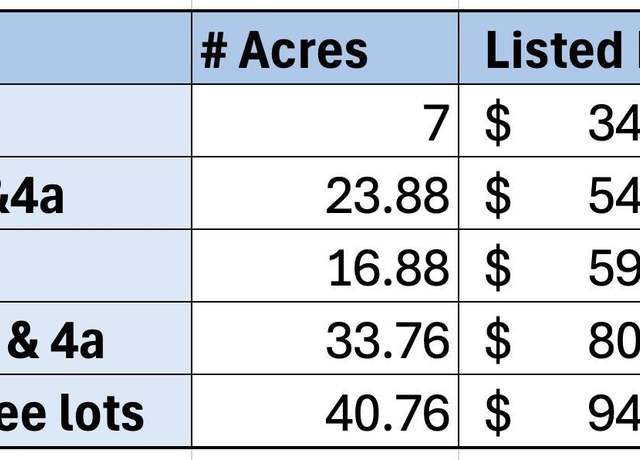Select the cell with value 23.88
Image resolution: width=640 pixels, height=460 pixels.
[x=325, y=193]
